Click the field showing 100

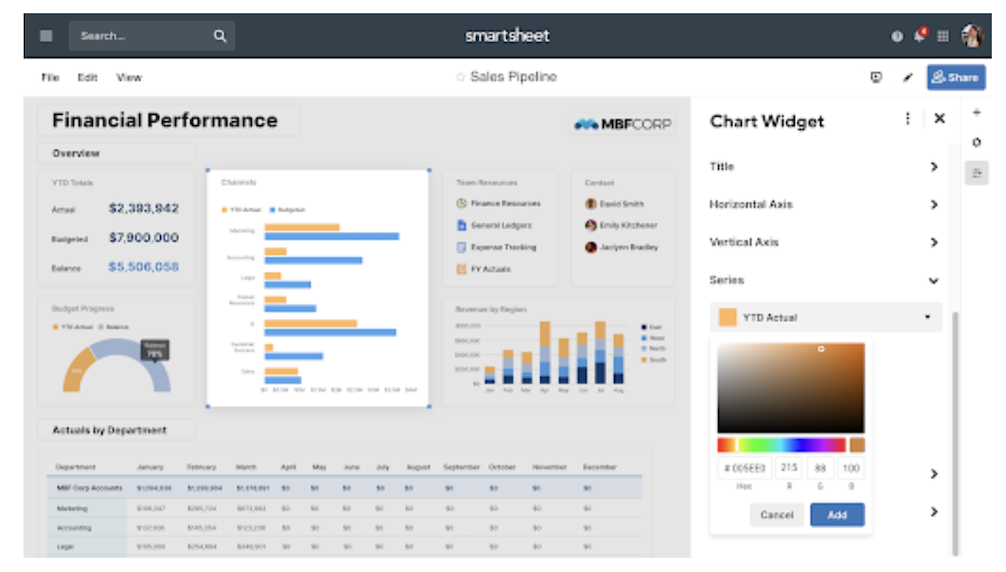tap(851, 468)
